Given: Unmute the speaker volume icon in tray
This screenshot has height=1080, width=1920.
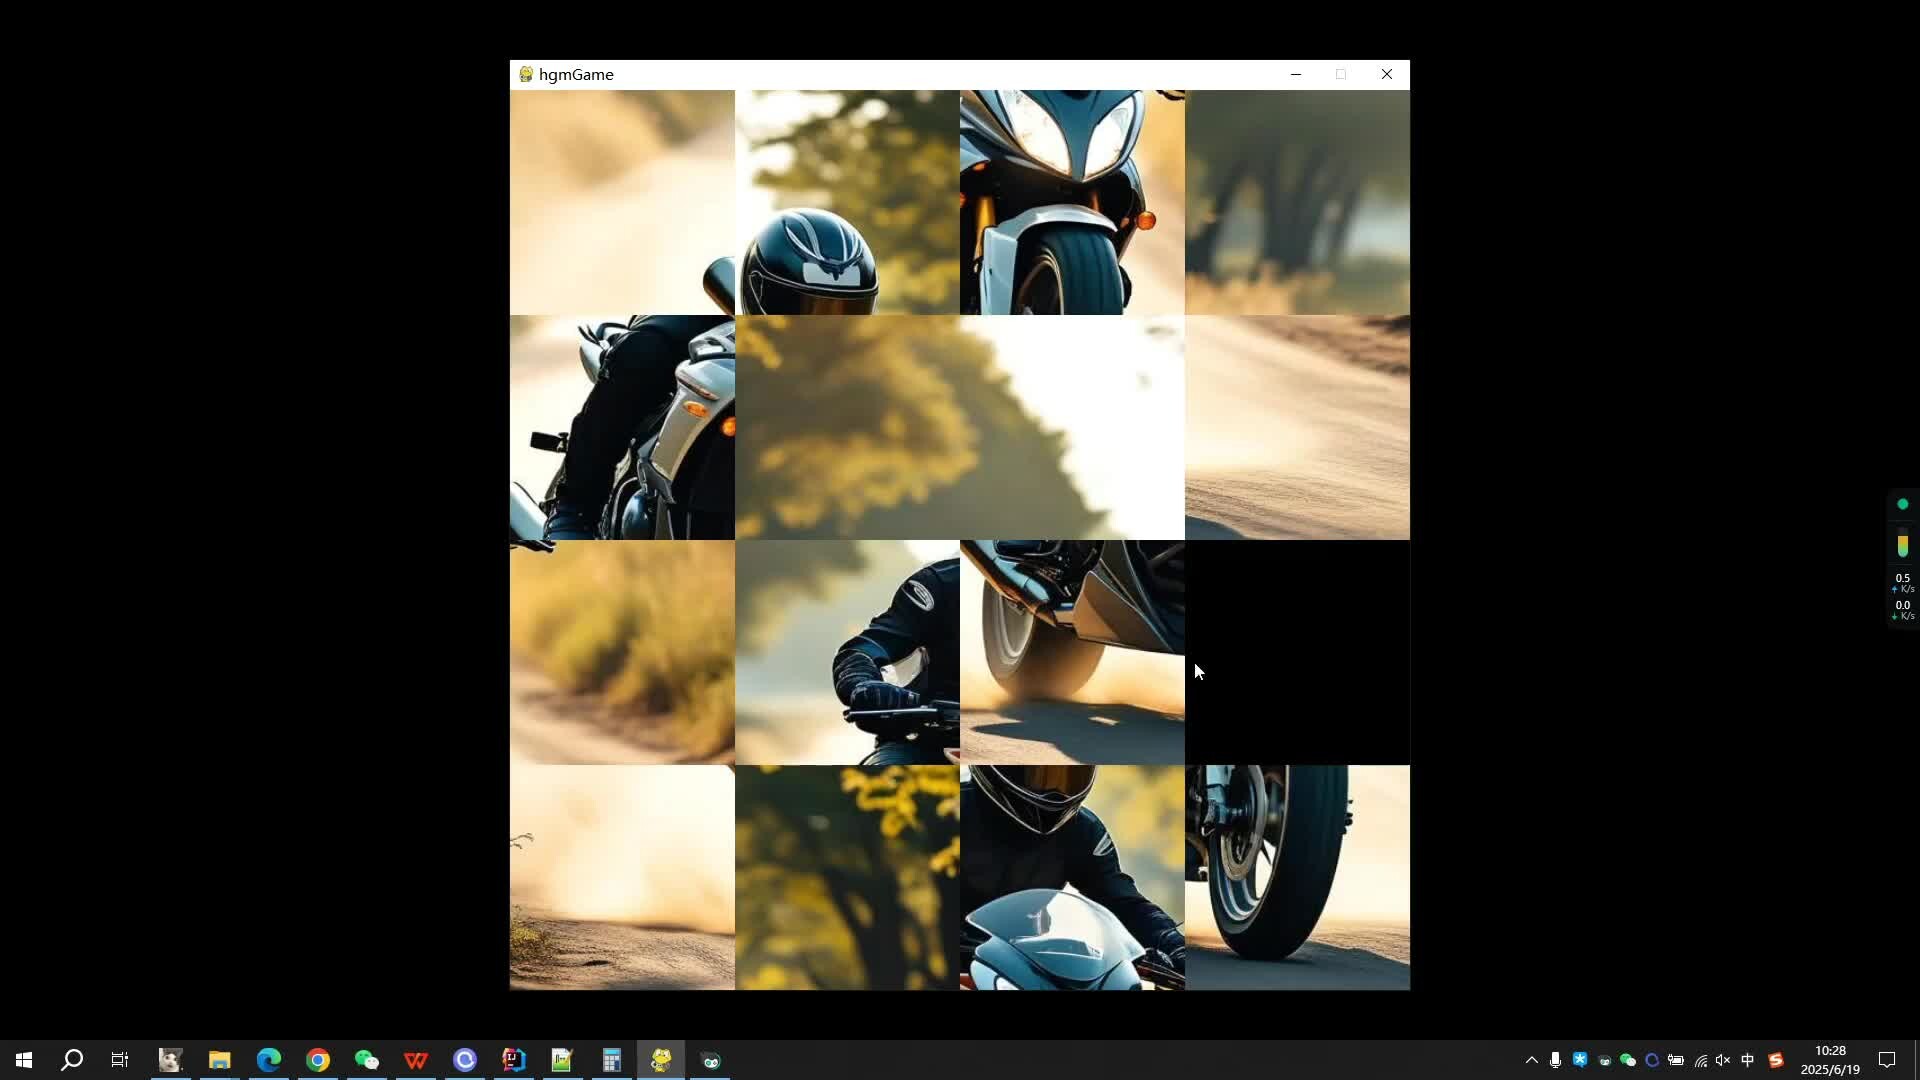Looking at the screenshot, I should (x=1723, y=1060).
